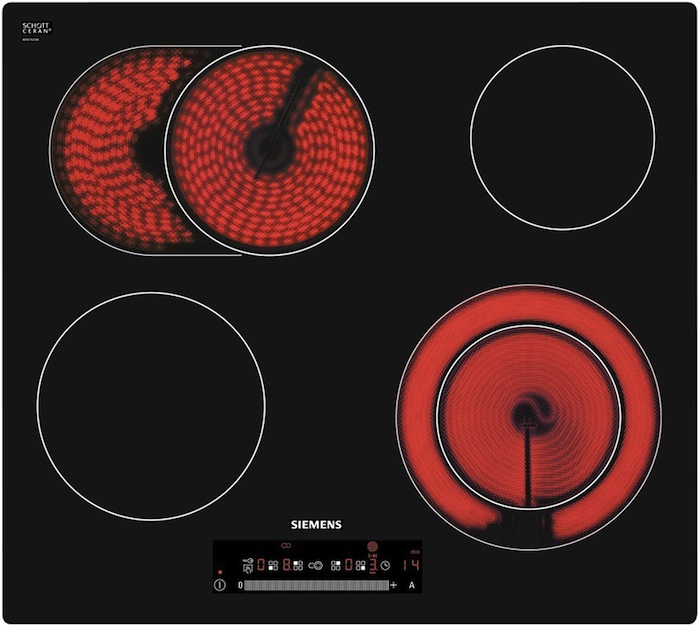
Task: Select rear-right zone selector squares
Action: click(x=336, y=565)
